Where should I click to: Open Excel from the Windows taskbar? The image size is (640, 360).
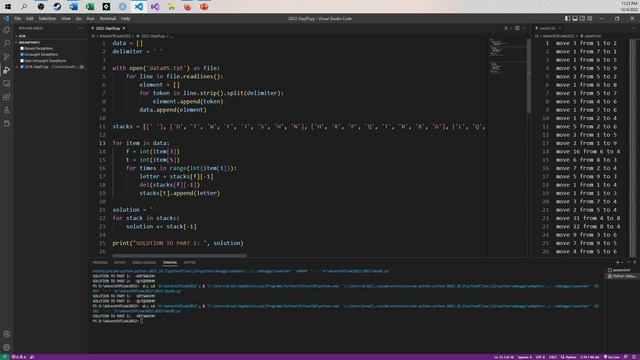pyautogui.click(x=90, y=7)
